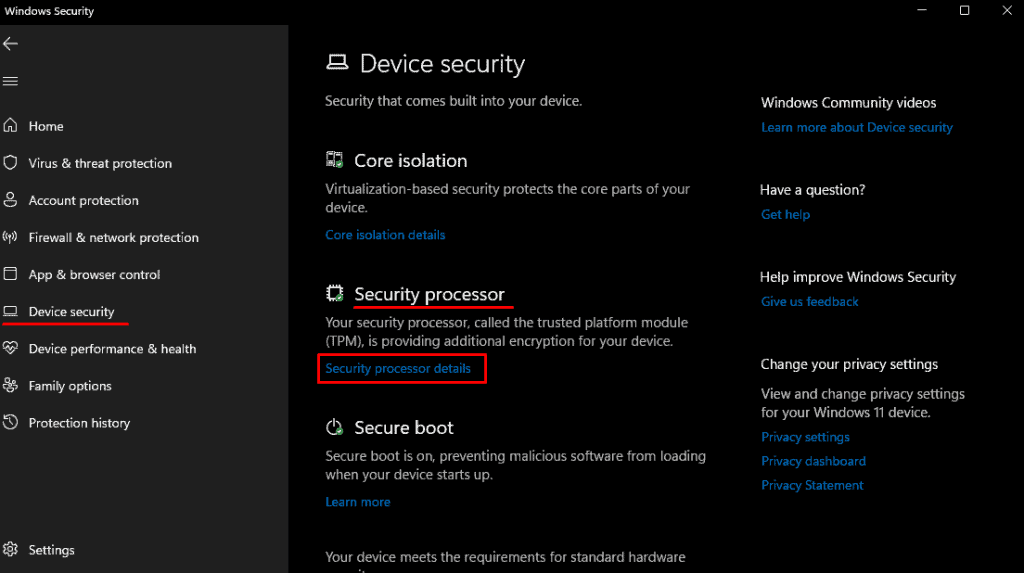Click the Account protection person icon
The image size is (1024, 573).
pyautogui.click(x=11, y=200)
